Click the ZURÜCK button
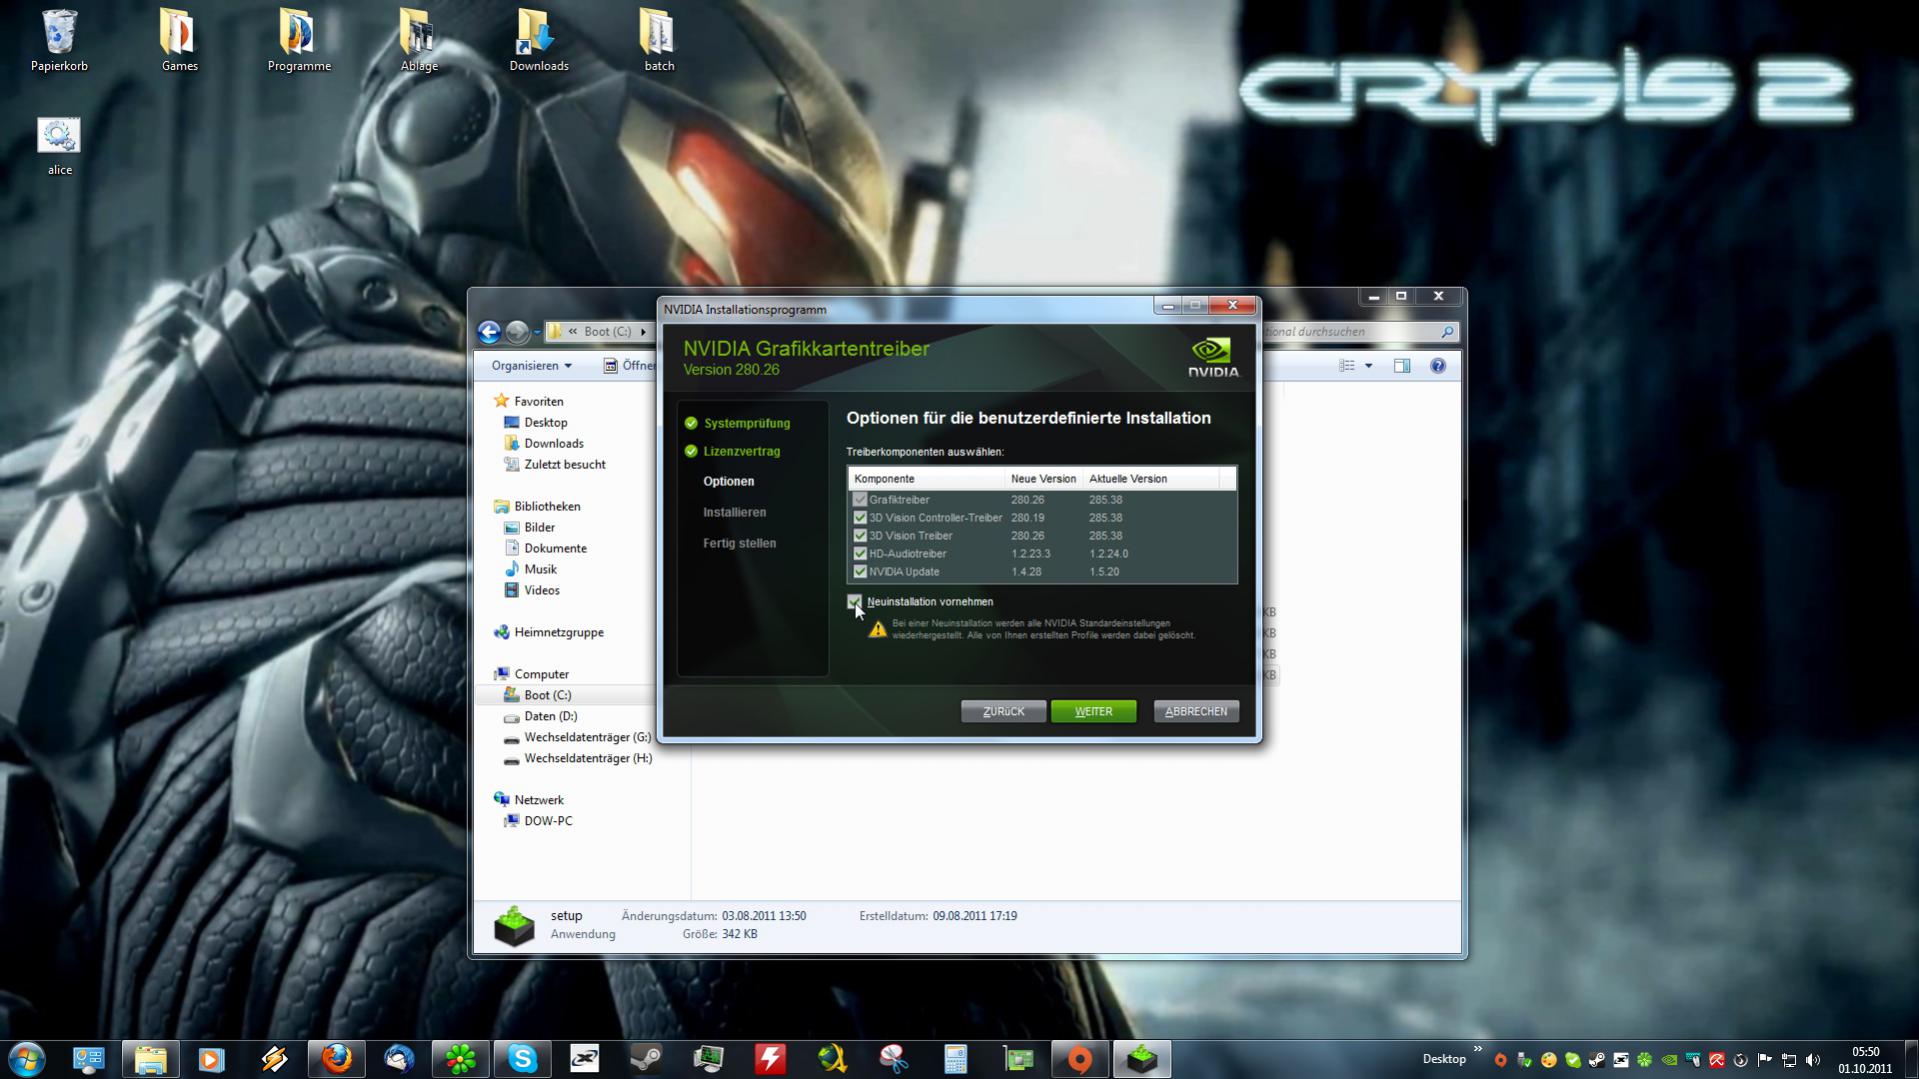The width and height of the screenshot is (1919, 1079). point(1003,711)
